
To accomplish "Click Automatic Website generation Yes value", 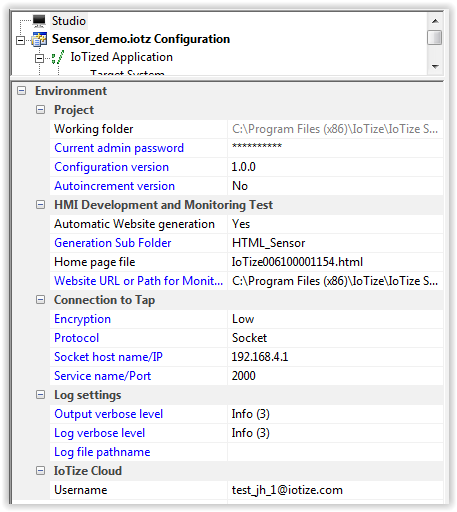I will click(335, 224).
